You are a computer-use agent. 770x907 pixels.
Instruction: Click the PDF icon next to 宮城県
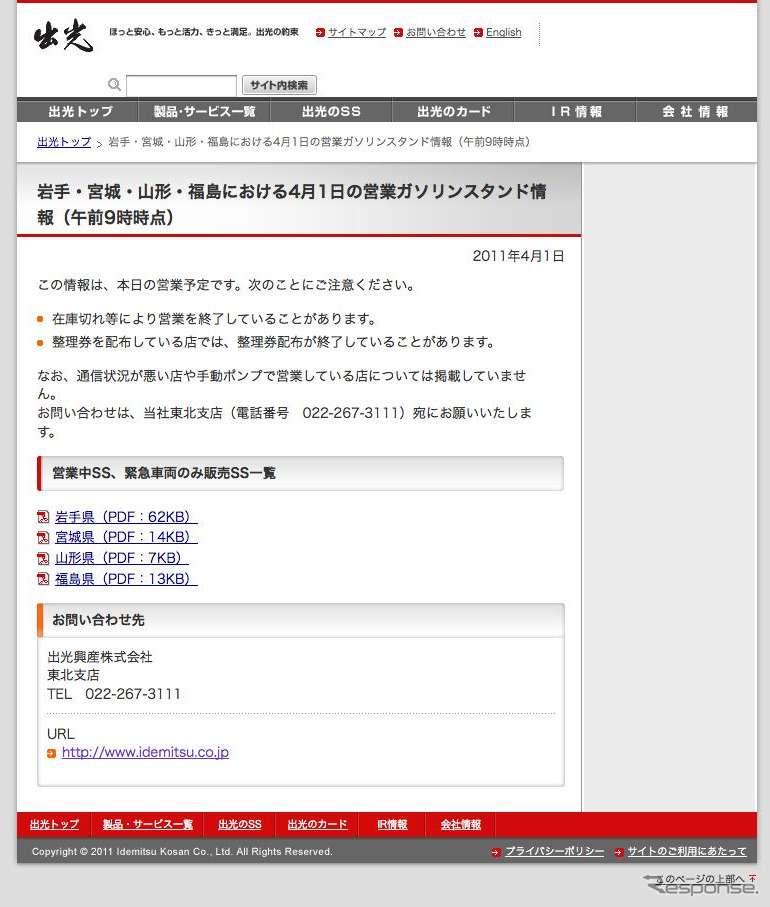[x=43, y=538]
